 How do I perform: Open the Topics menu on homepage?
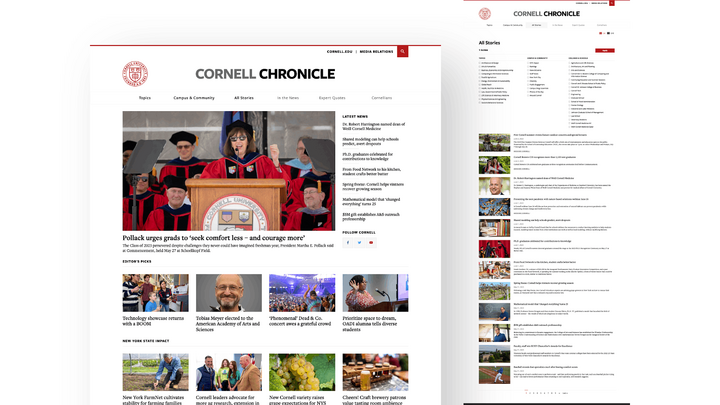(145, 98)
